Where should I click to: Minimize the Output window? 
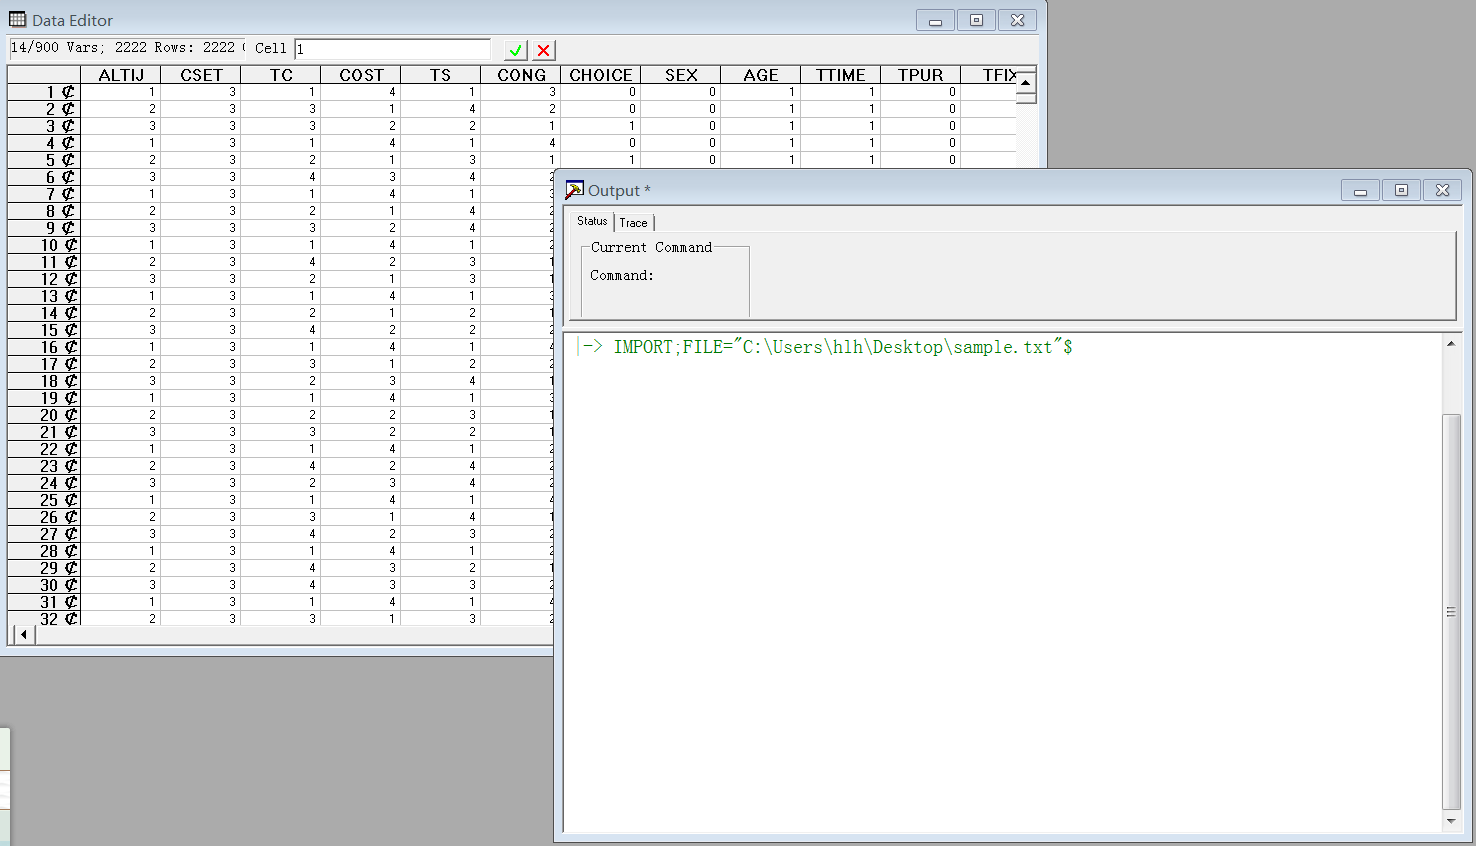(x=1360, y=190)
